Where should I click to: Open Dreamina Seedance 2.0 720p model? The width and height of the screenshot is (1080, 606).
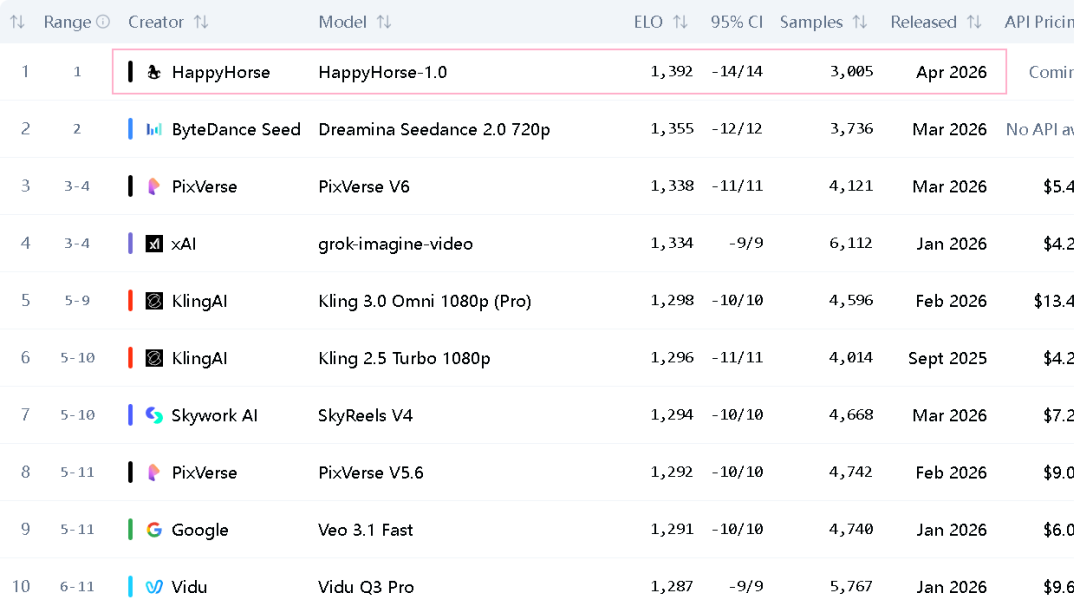click(434, 129)
